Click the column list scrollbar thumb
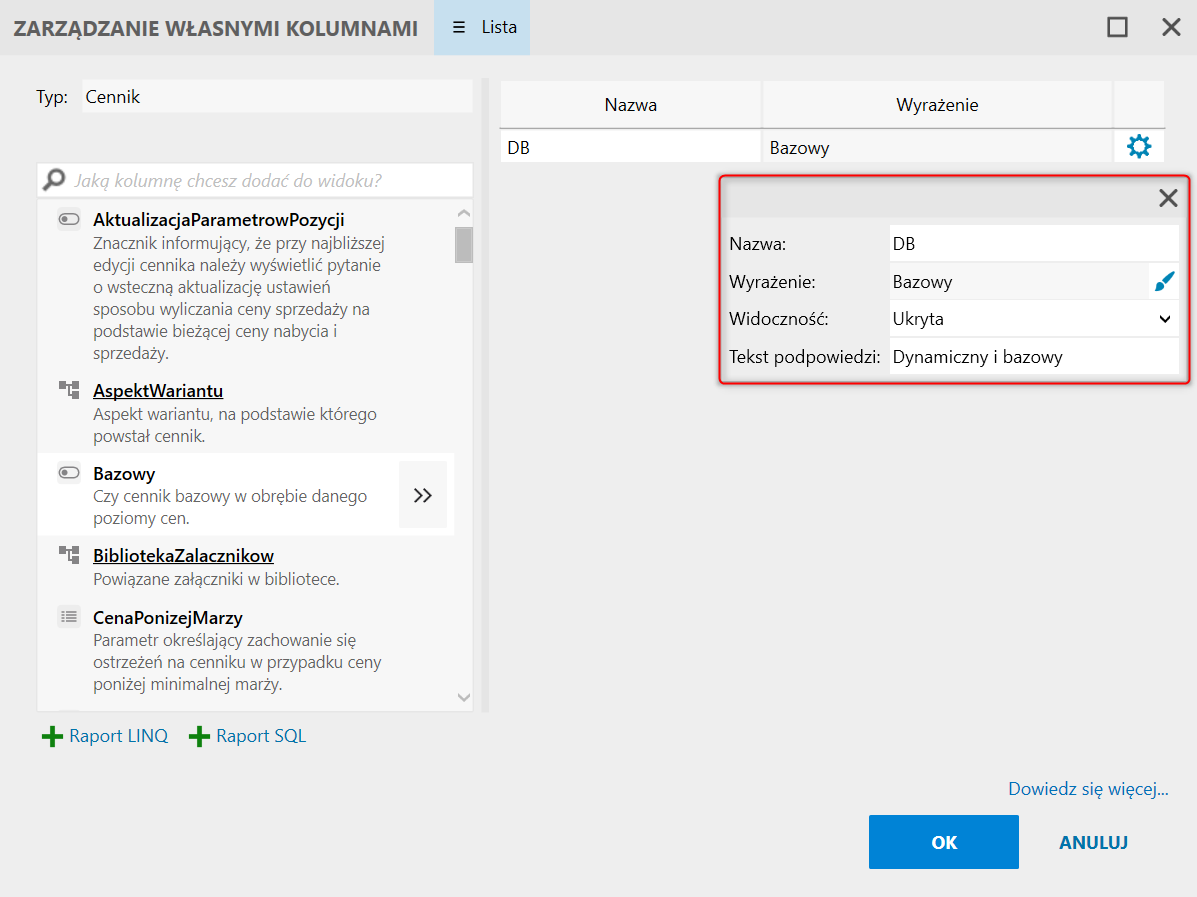Viewport: 1197px width, 897px height. [x=463, y=244]
